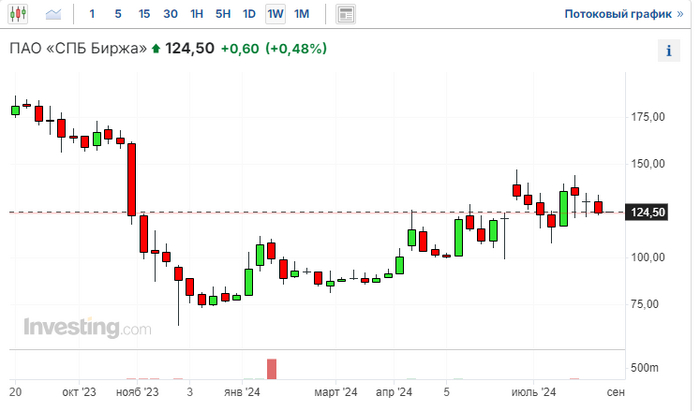Viewport: 700px width, 411px height.
Task: Select the 15 minute timeframe
Action: [x=144, y=14]
